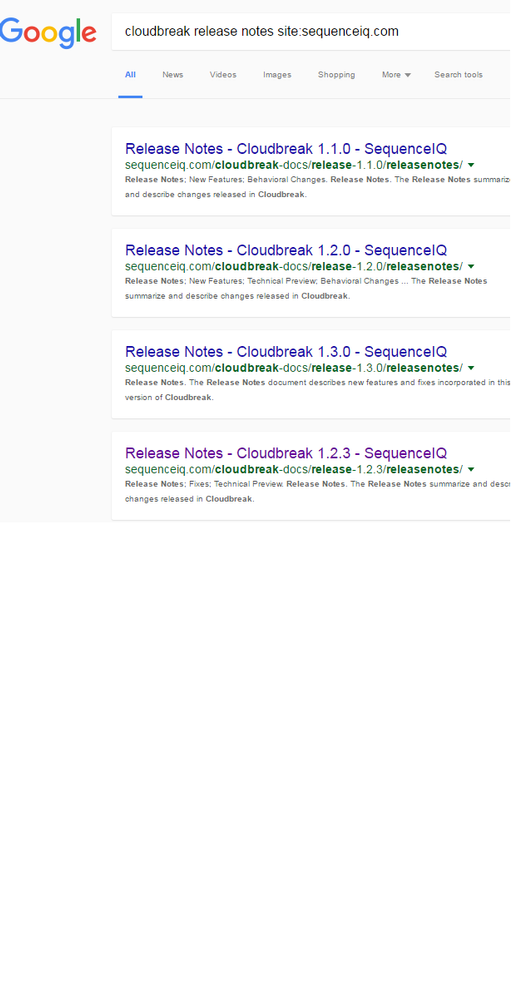Click the release-1.3.0/releasenotes URL text

[x=294, y=368]
